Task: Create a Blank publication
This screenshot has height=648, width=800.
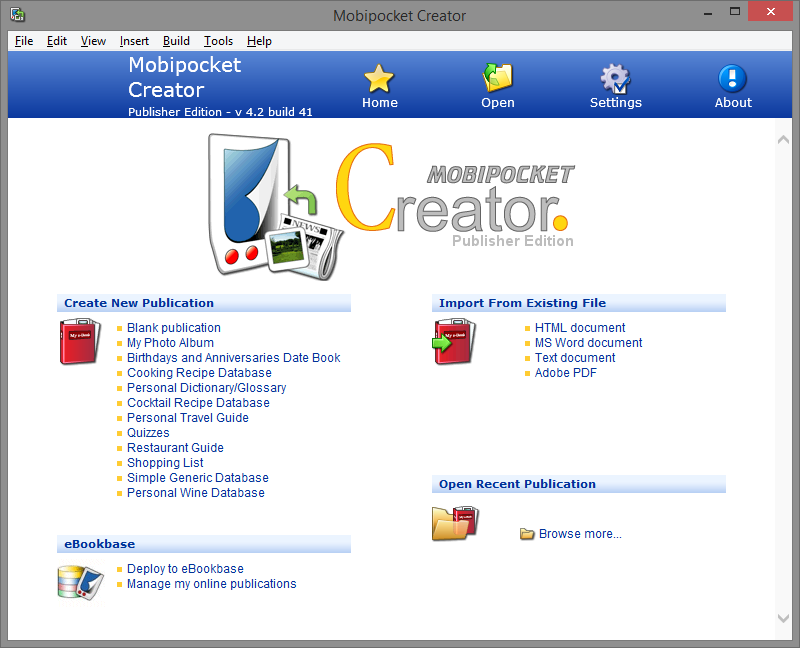Action: [x=173, y=328]
